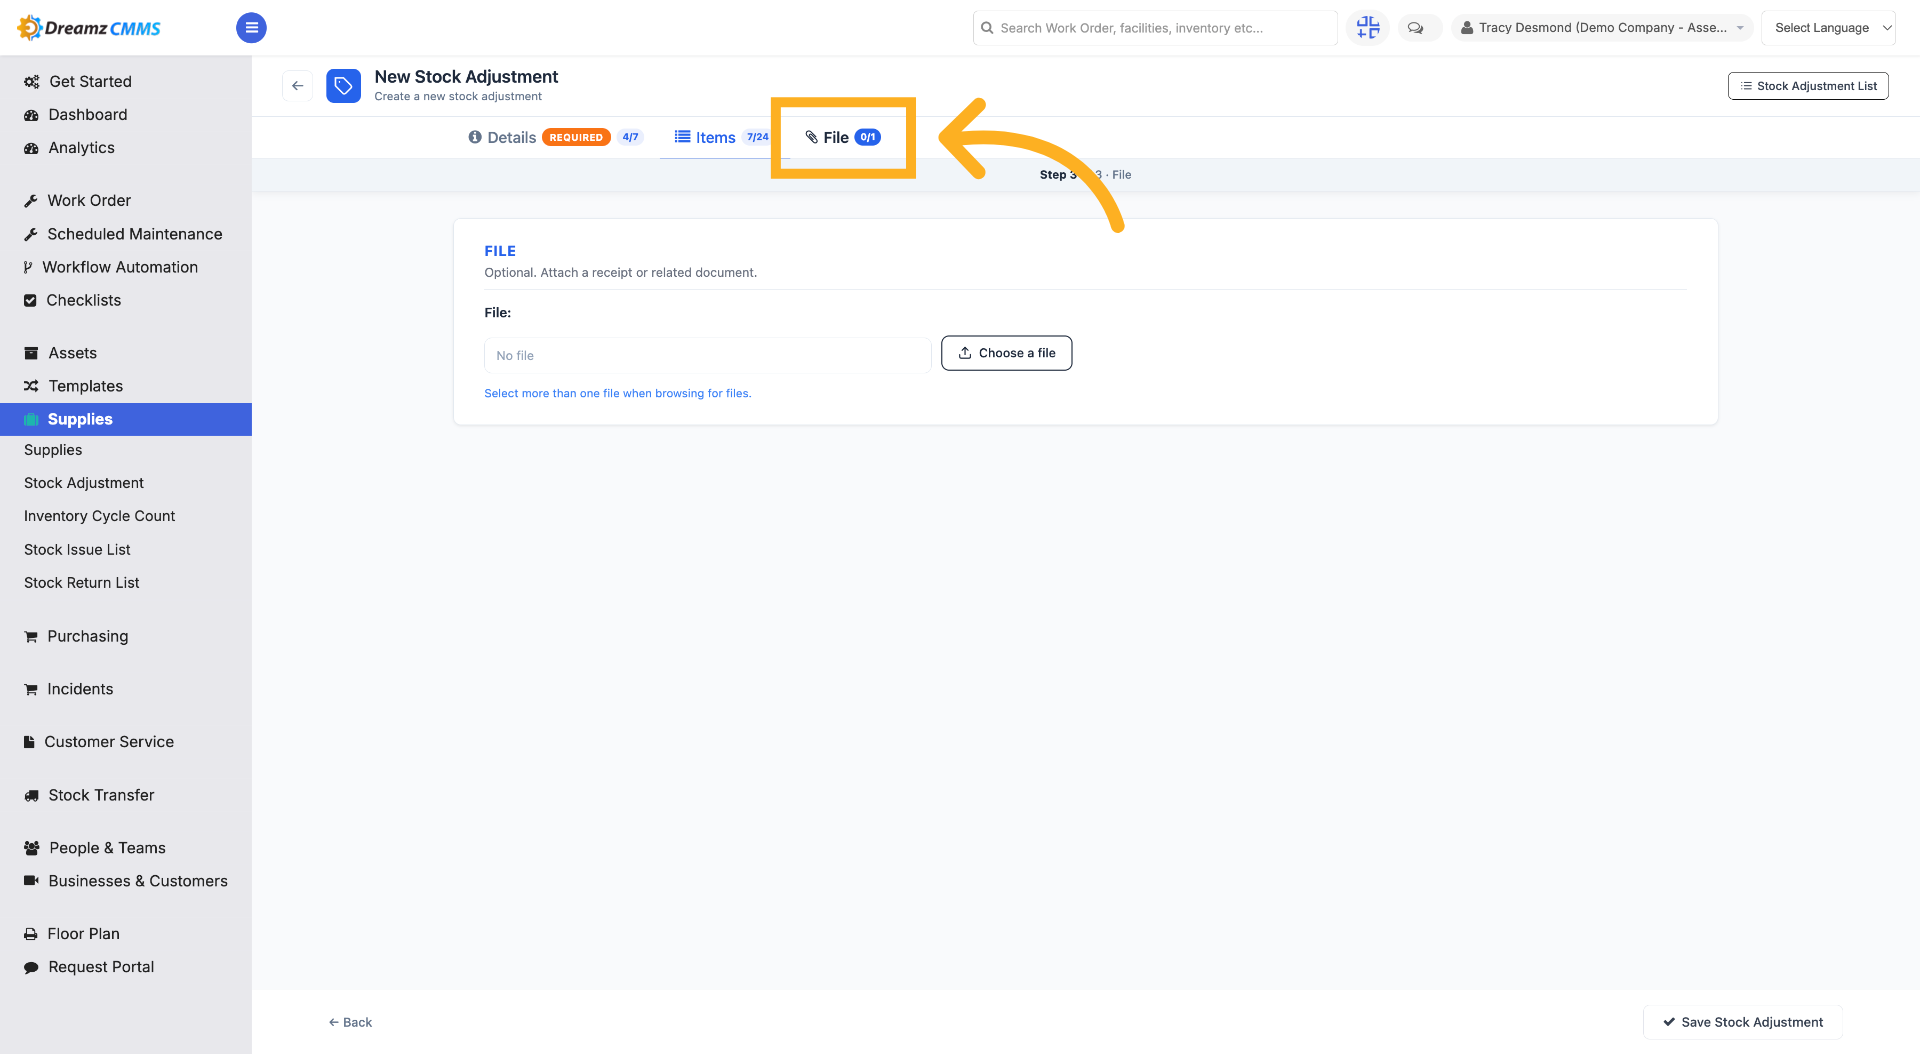Click the Assets box icon
This screenshot has height=1054, width=1920.
click(x=31, y=353)
